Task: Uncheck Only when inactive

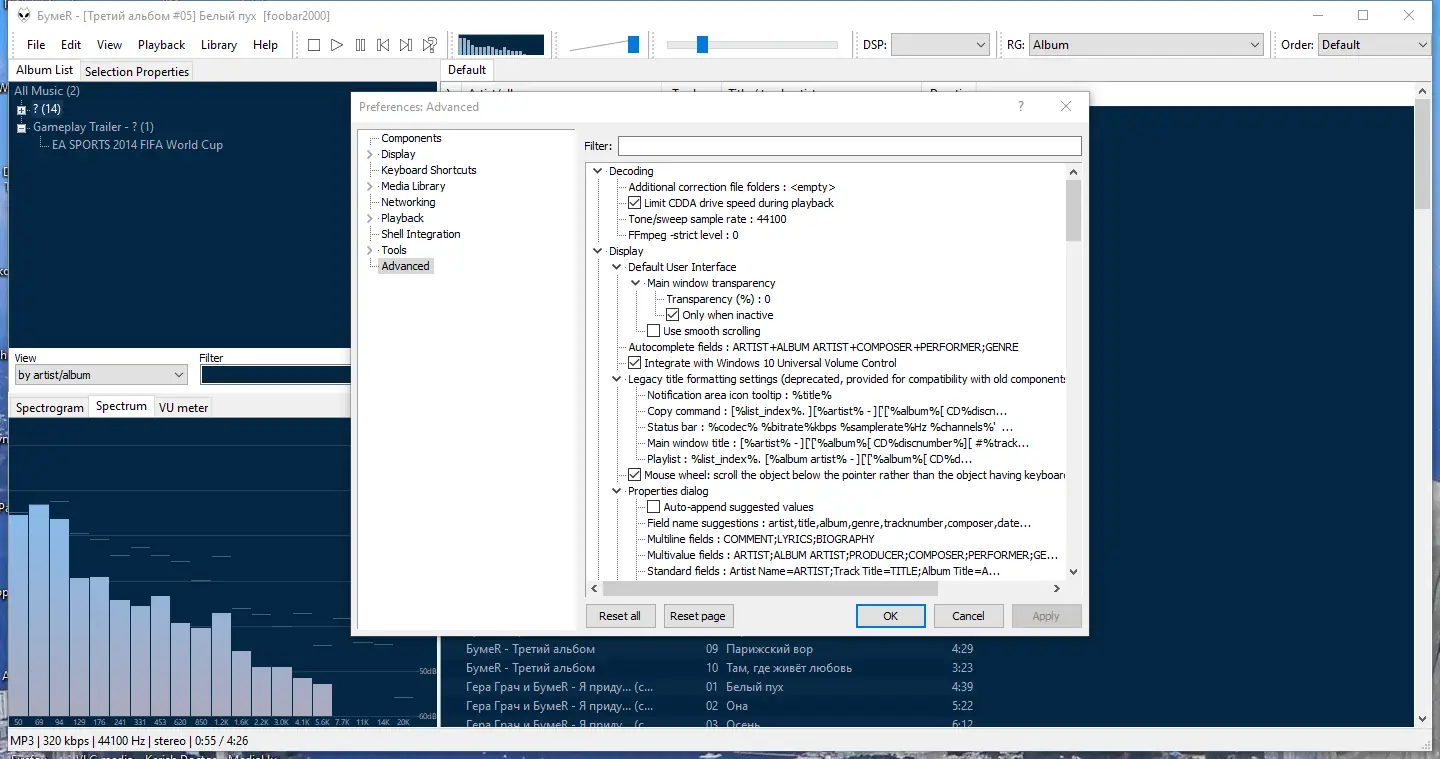Action: pyautogui.click(x=673, y=315)
